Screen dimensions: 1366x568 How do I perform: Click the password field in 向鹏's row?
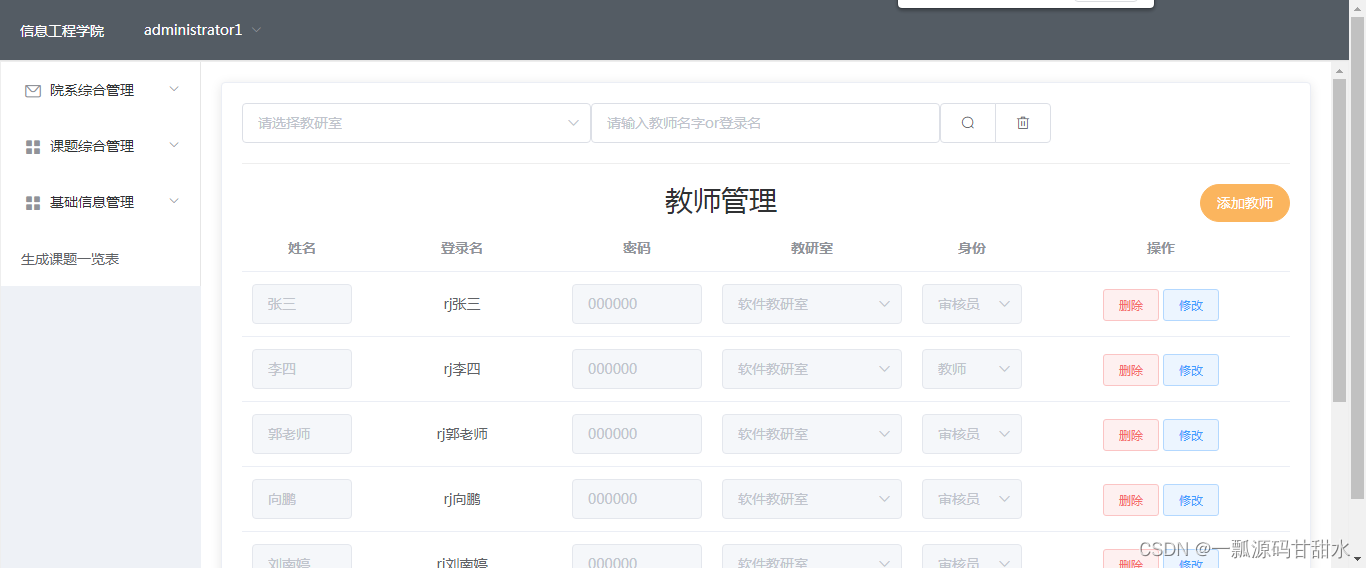(637, 499)
